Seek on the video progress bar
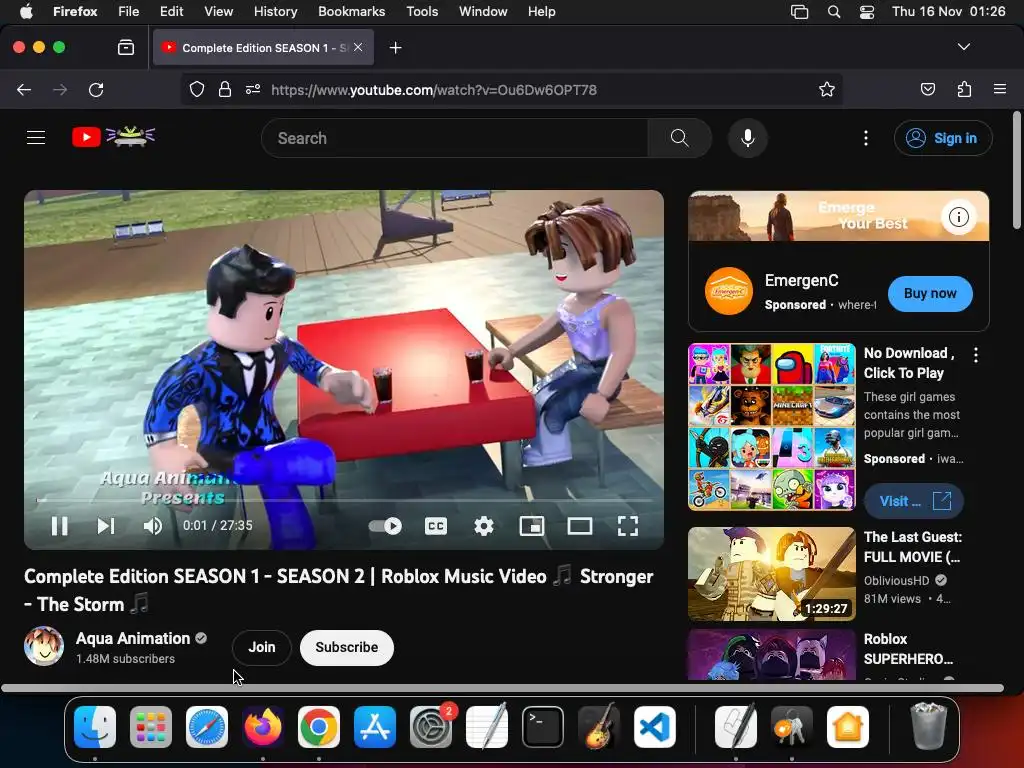 tap(344, 500)
